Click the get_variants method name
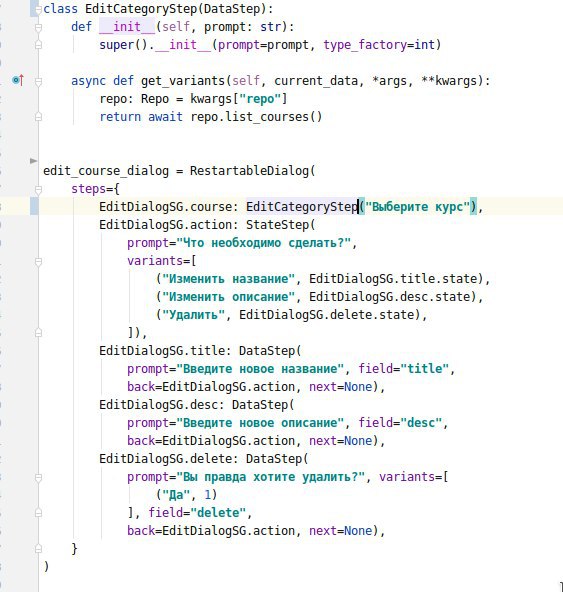 tap(183, 81)
